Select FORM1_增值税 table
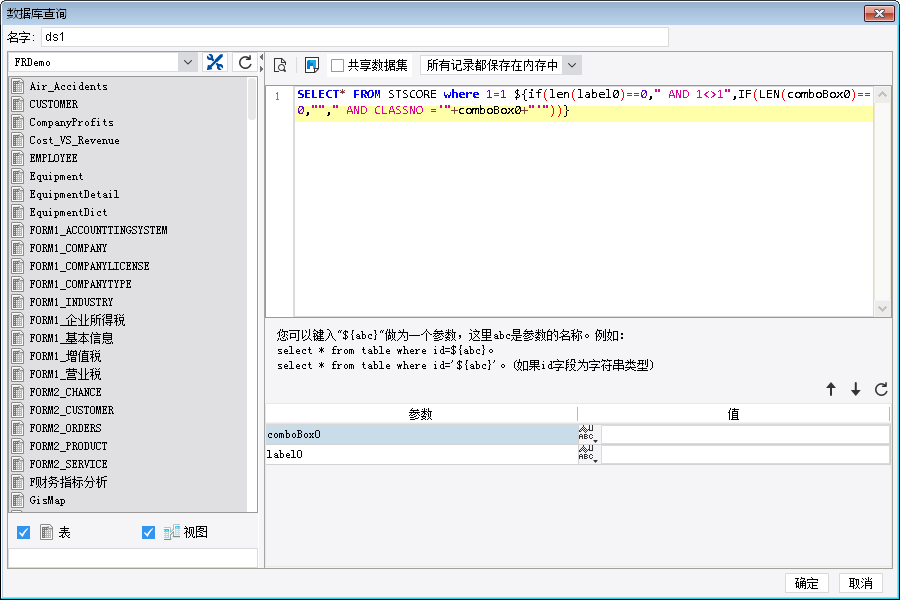Viewport: 900px width, 600px height. pos(65,356)
